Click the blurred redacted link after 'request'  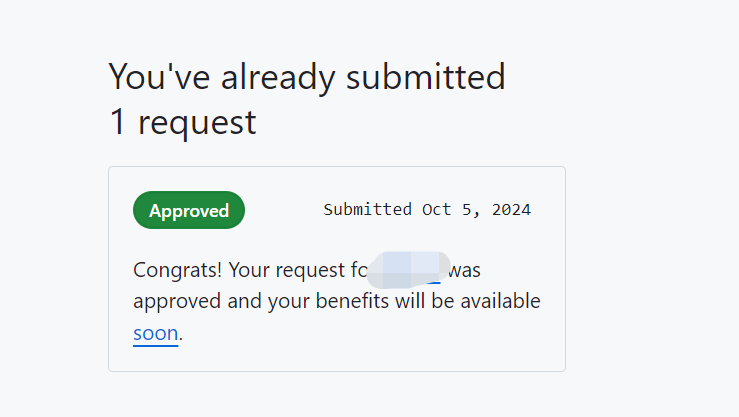pyautogui.click(x=408, y=270)
